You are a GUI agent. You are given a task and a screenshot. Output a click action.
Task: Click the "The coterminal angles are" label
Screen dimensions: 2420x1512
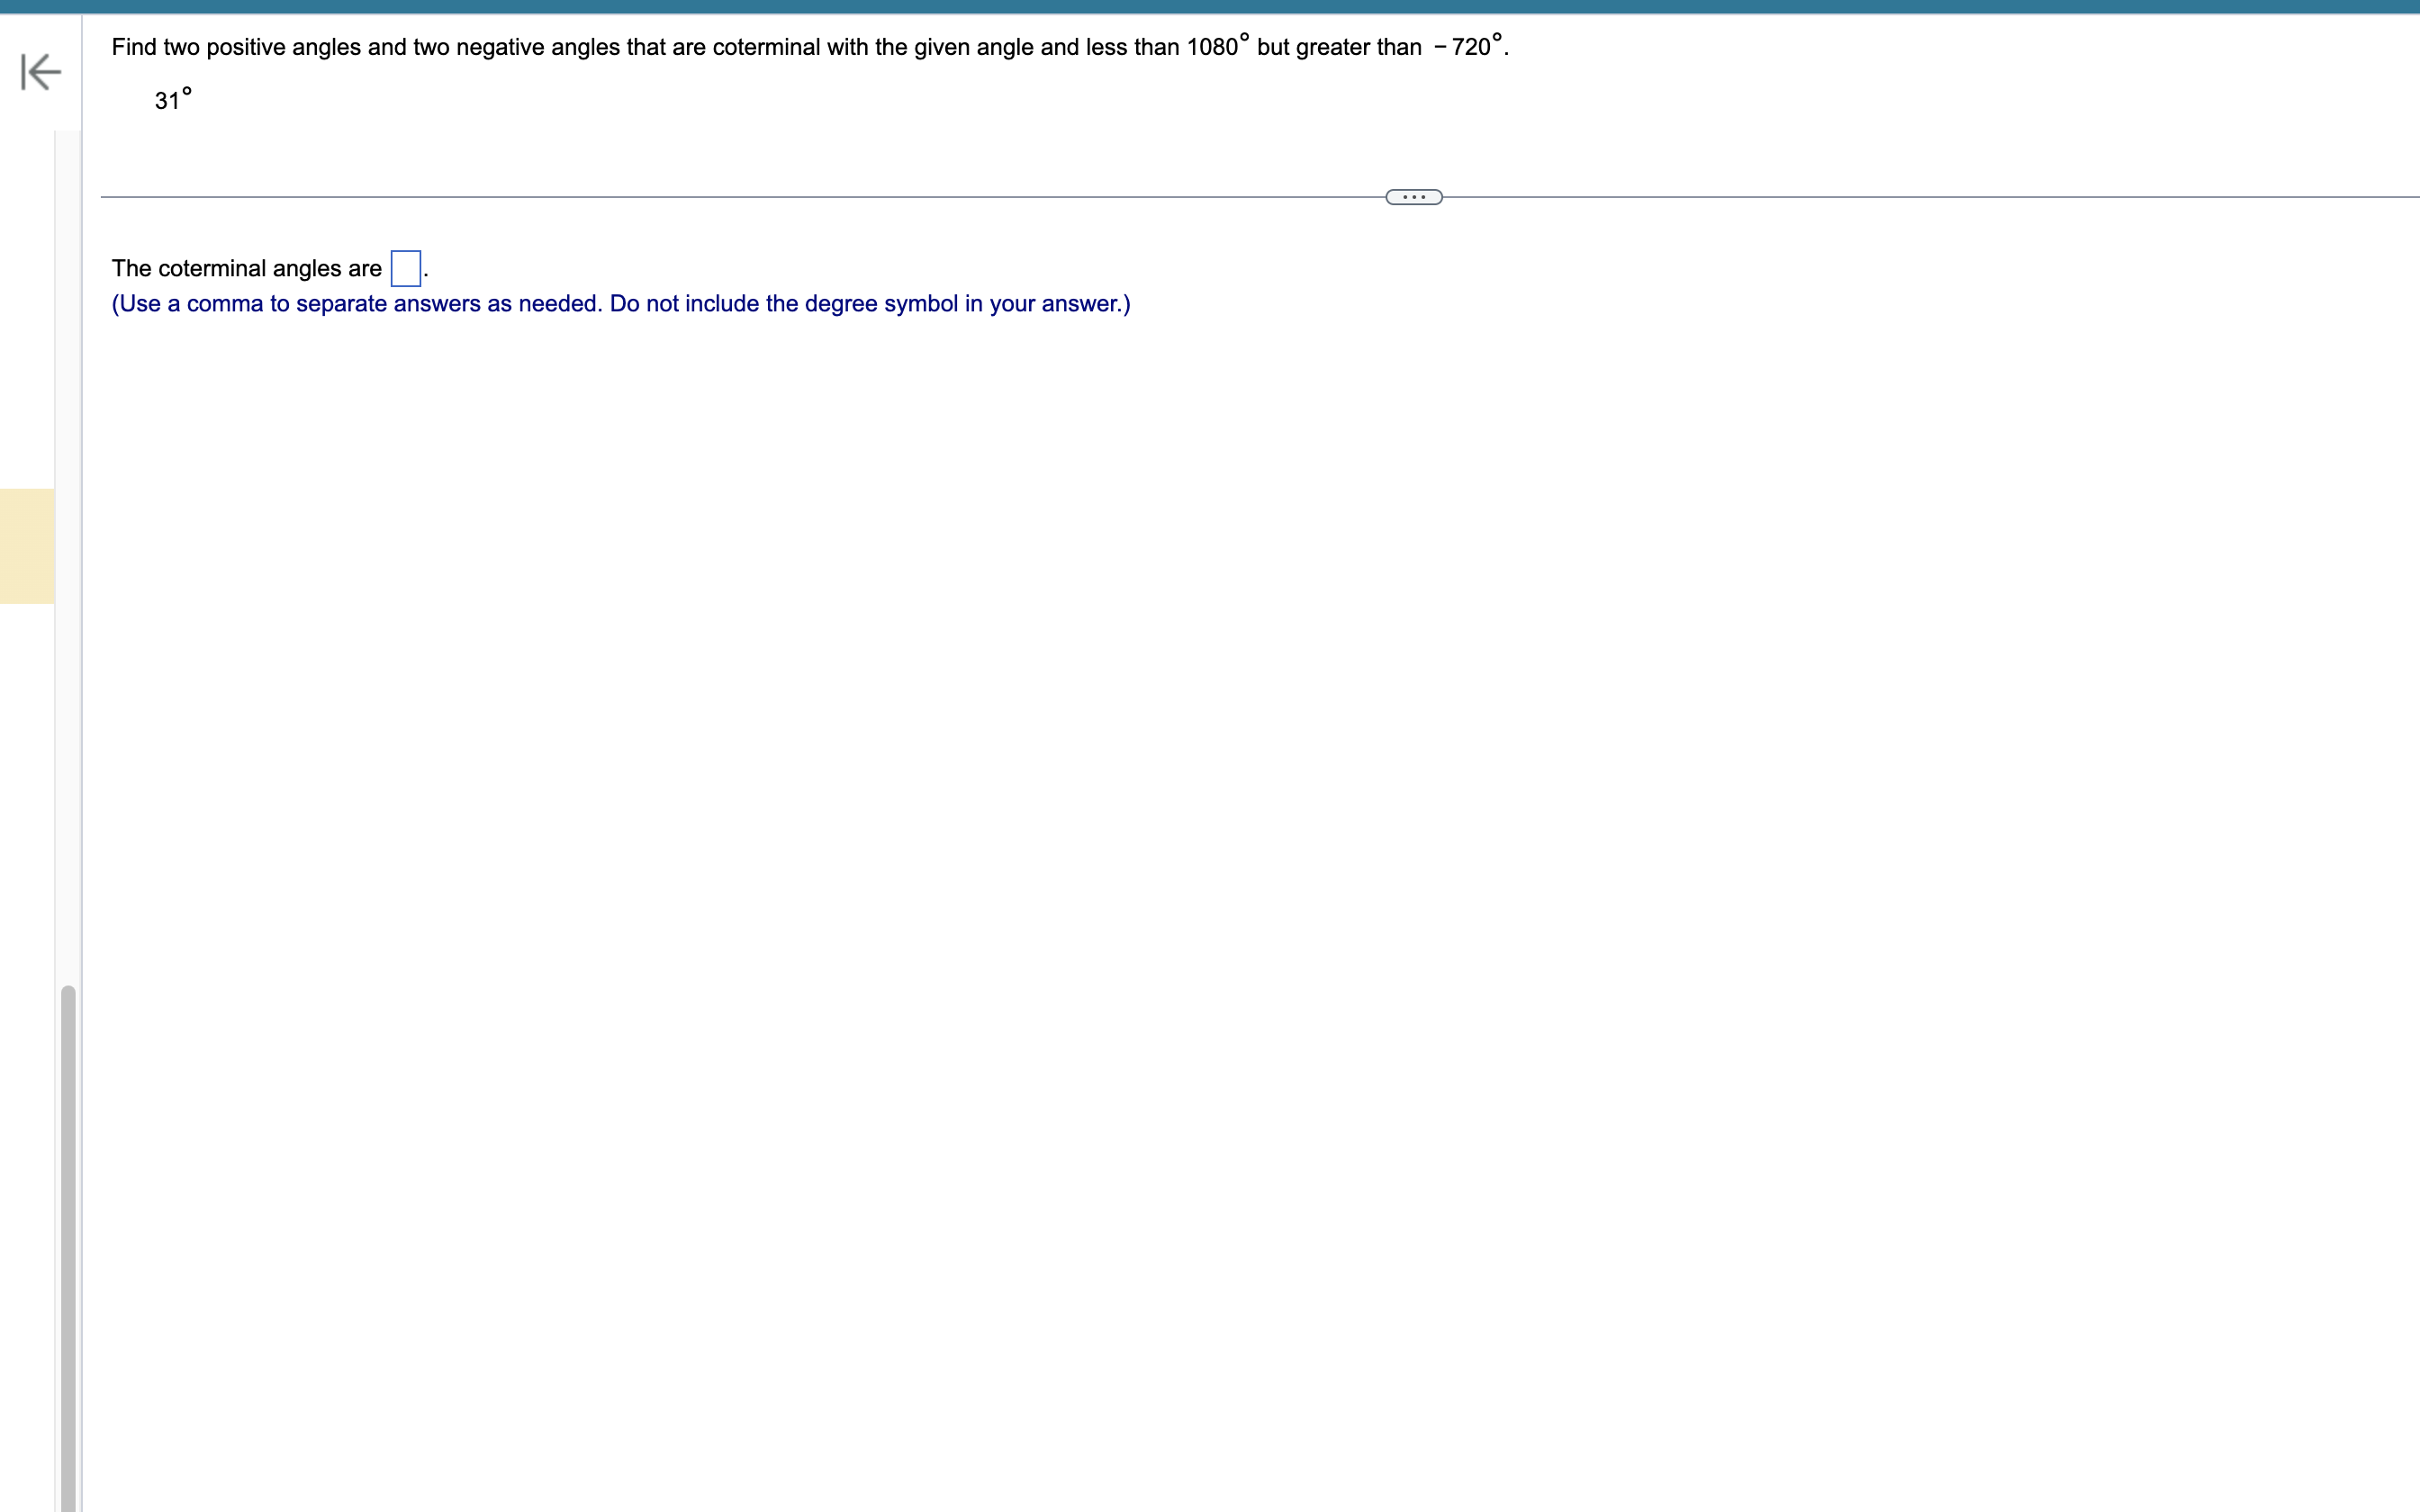click(x=246, y=268)
